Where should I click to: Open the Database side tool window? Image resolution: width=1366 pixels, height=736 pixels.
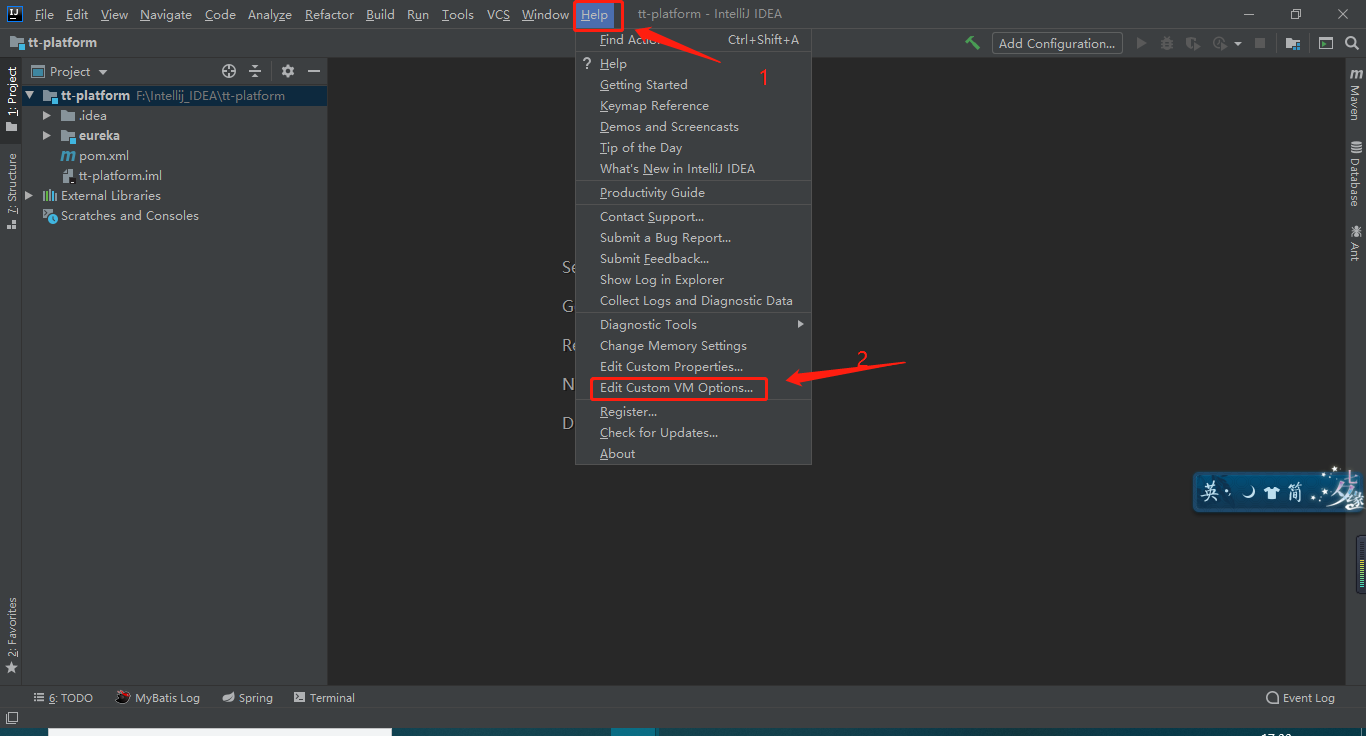tap(1355, 174)
